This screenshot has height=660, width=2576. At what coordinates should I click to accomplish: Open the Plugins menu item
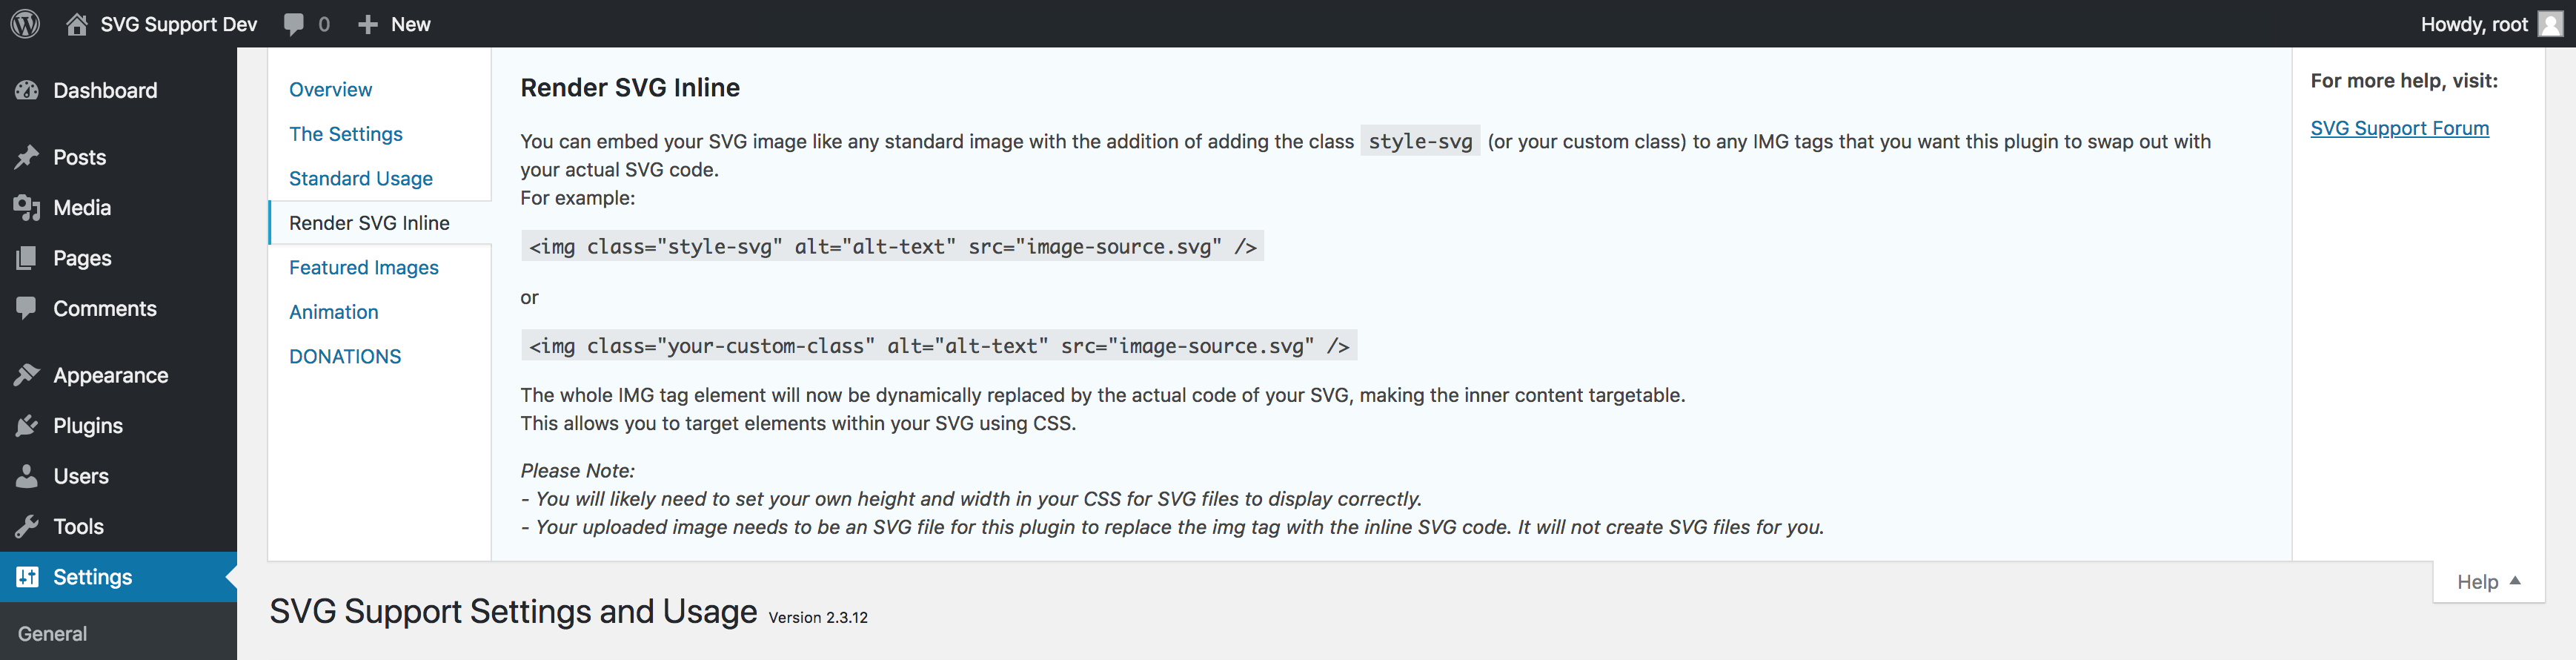(x=118, y=426)
